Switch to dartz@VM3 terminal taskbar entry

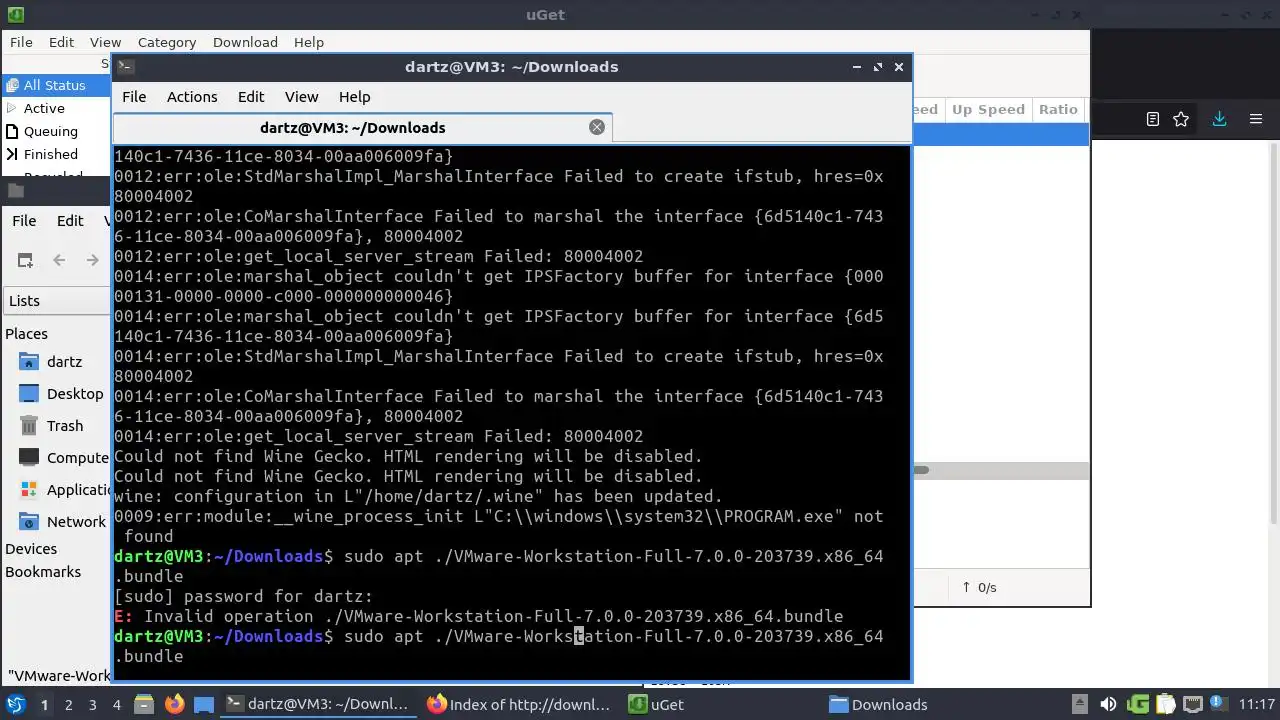317,704
